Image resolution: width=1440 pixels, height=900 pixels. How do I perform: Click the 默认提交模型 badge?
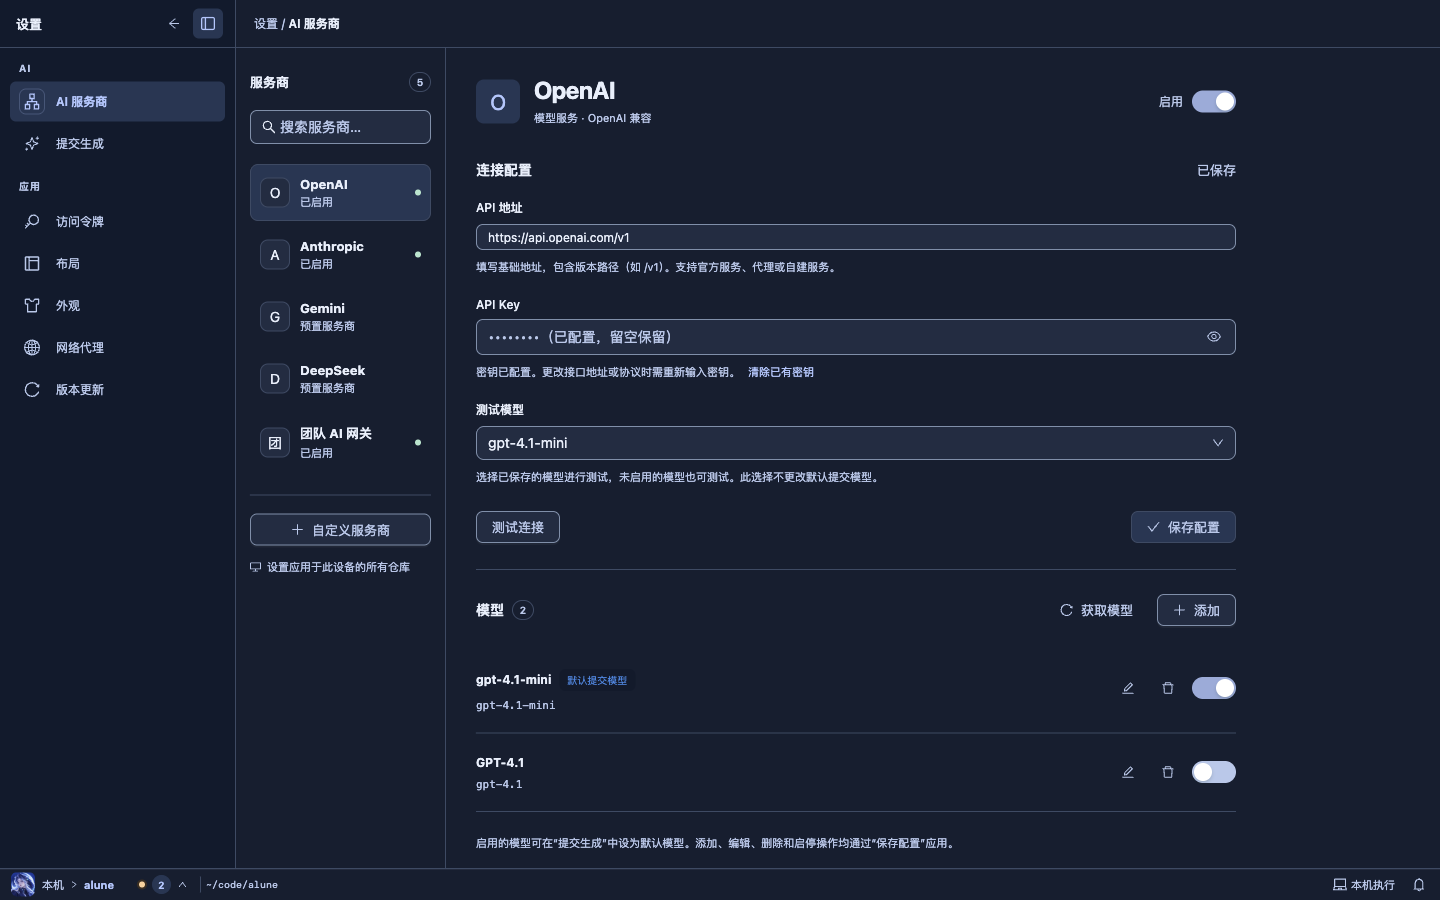pos(597,680)
